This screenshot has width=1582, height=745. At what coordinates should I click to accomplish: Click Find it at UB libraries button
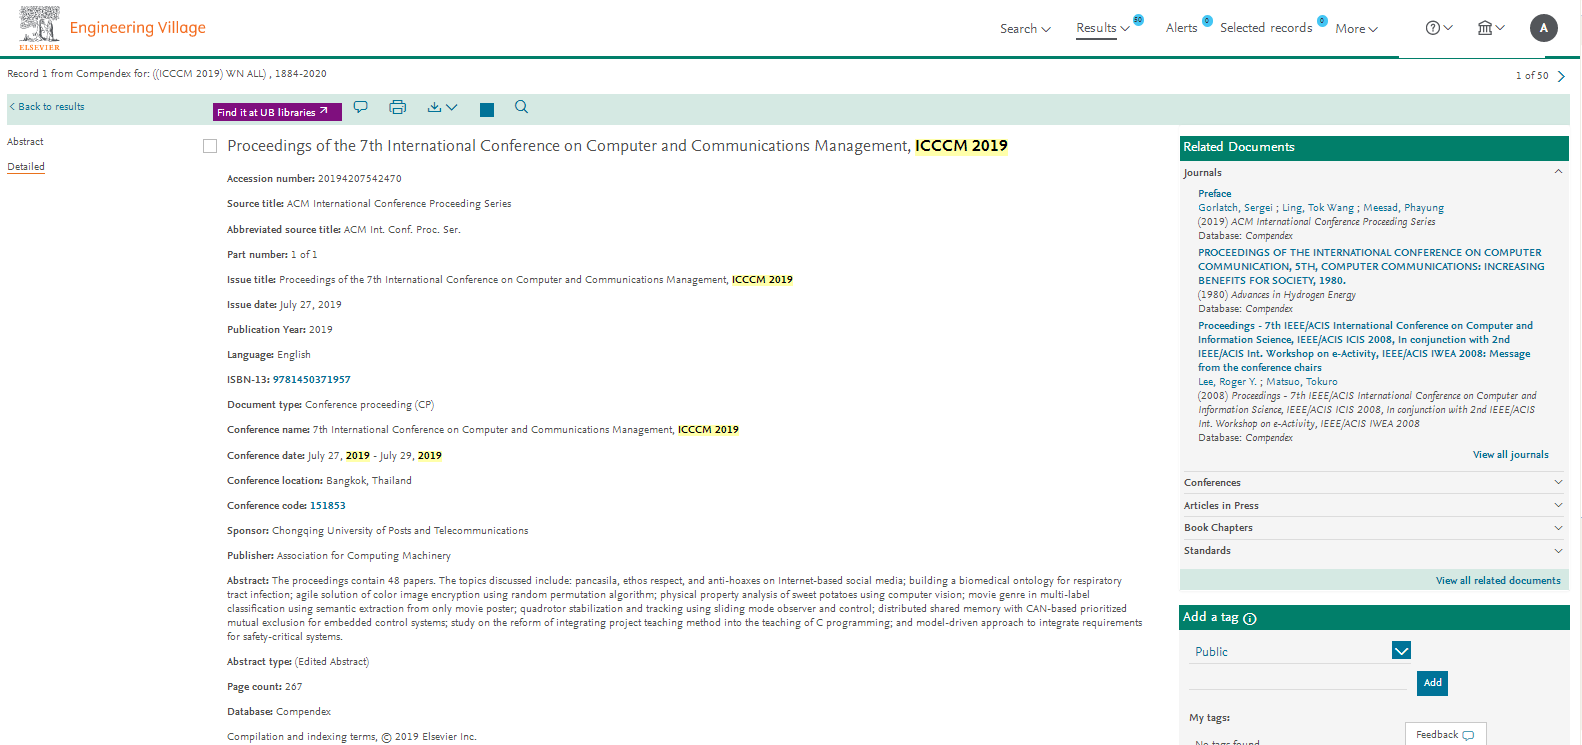[277, 112]
